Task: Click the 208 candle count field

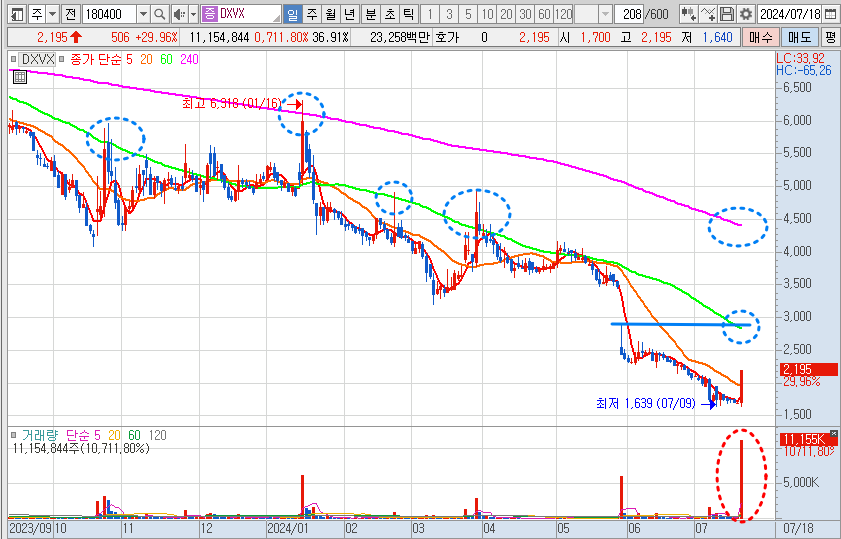Action: (631, 14)
